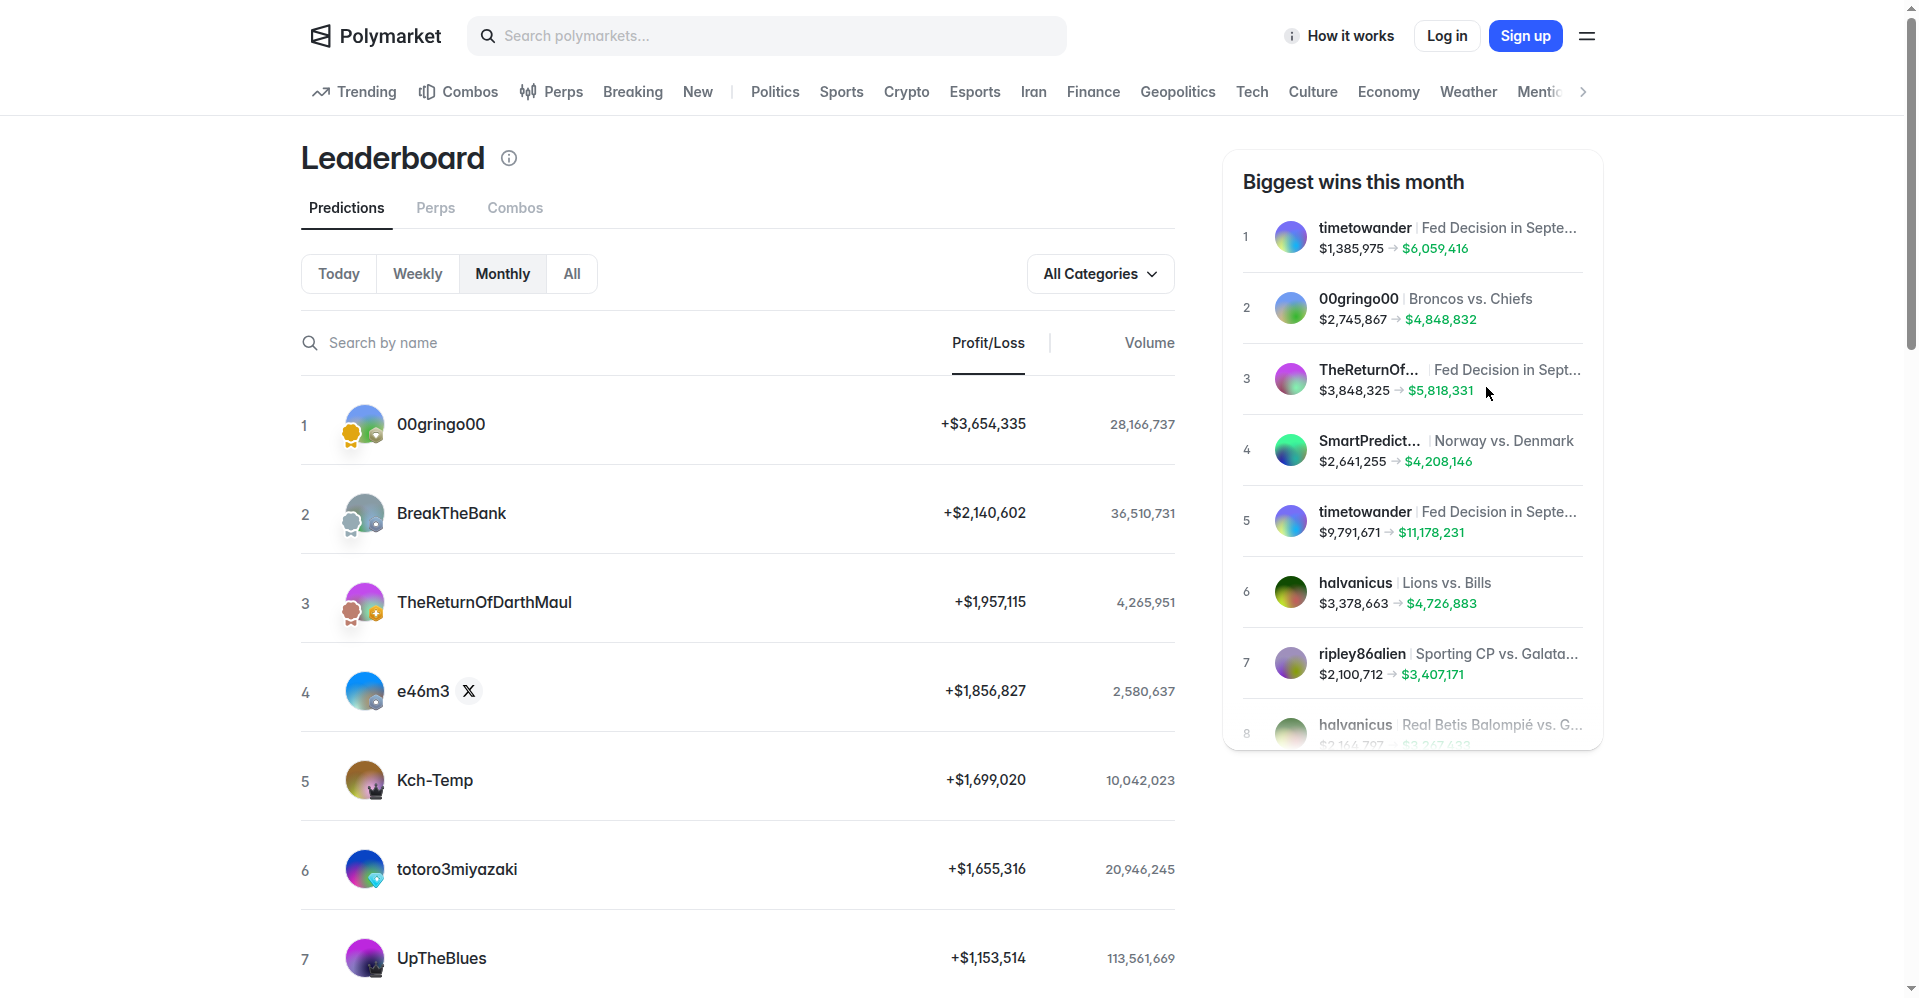Open the Crypto category
1919x998 pixels.
pos(907,92)
